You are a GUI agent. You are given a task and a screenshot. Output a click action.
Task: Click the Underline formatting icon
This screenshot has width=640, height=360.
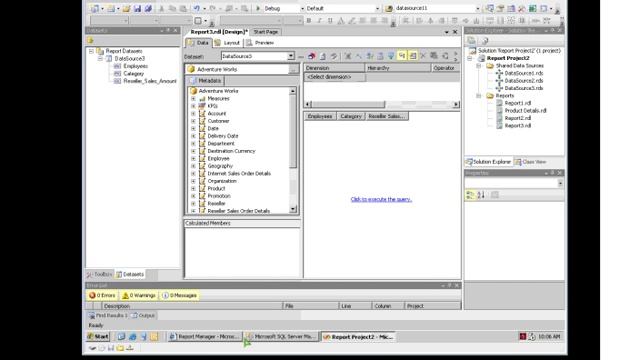pos(330,20)
